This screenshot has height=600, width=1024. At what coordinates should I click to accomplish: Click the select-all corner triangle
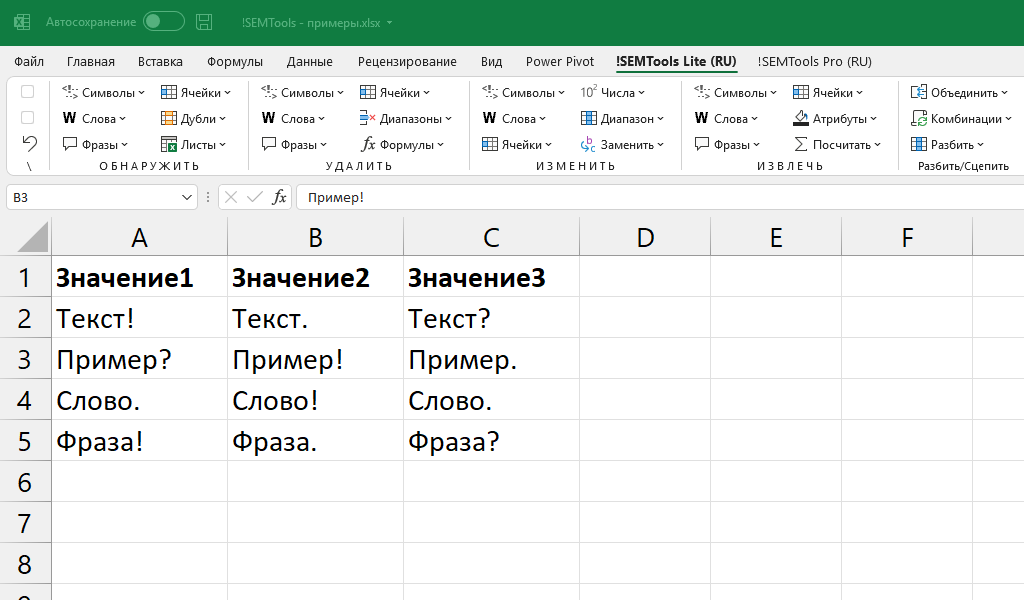coord(33,236)
